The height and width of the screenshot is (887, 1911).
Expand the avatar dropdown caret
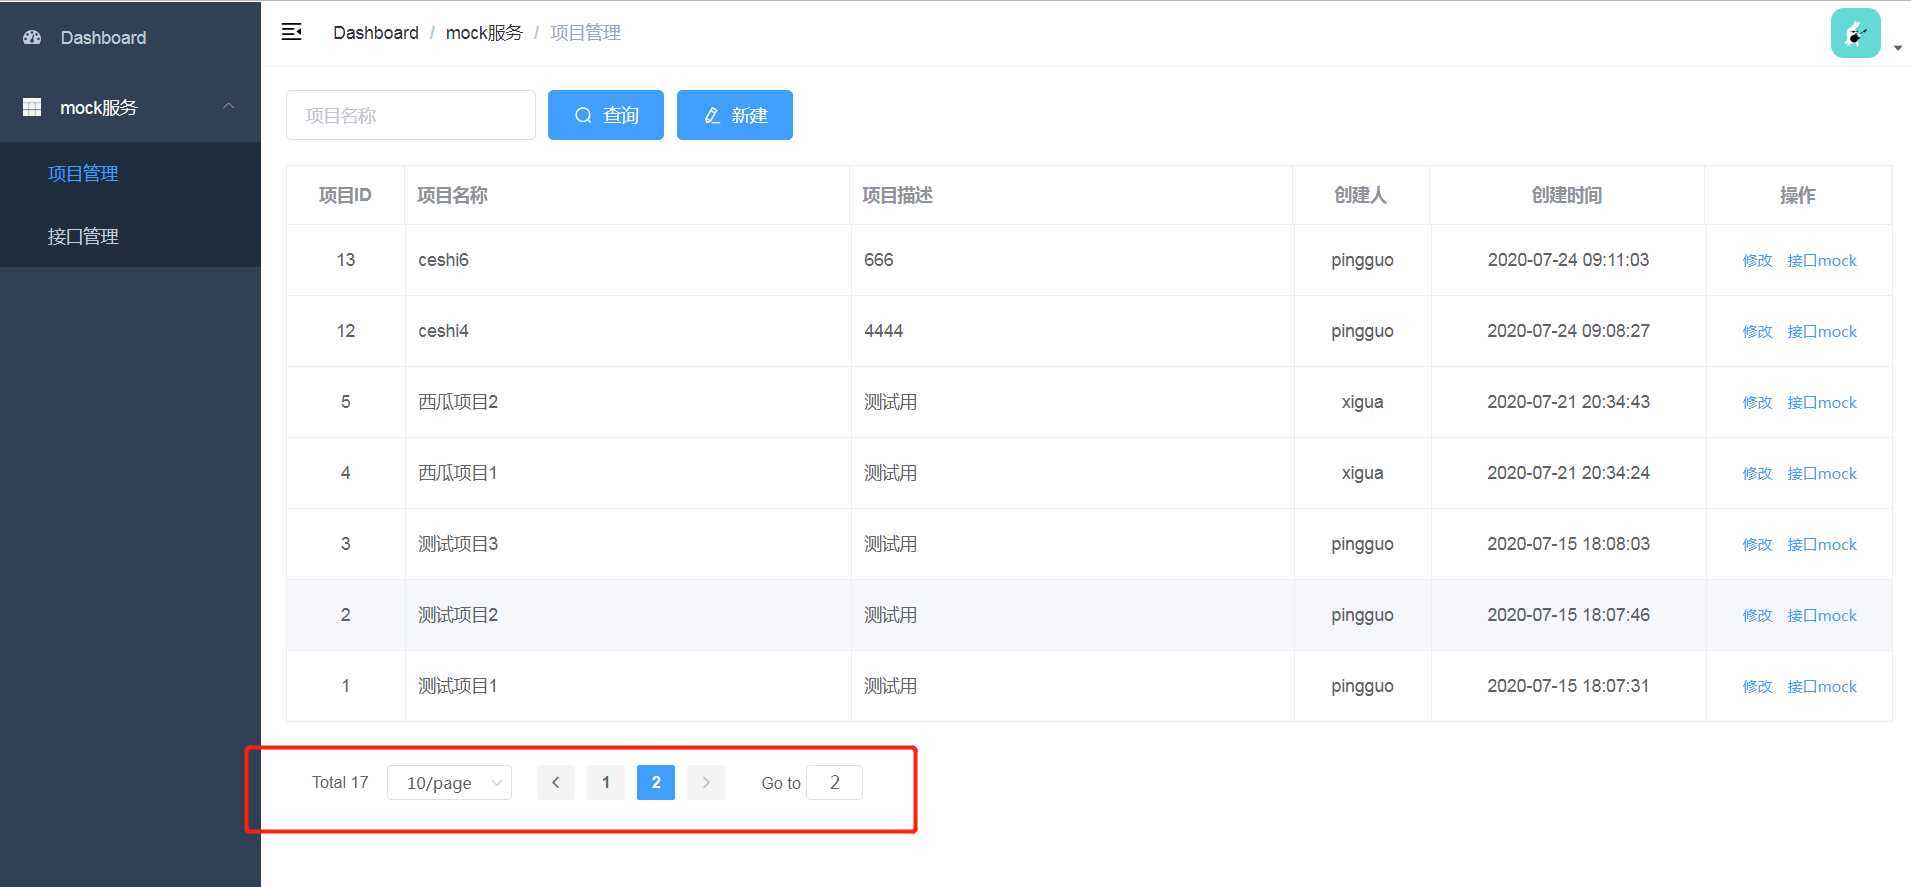pos(1897,47)
